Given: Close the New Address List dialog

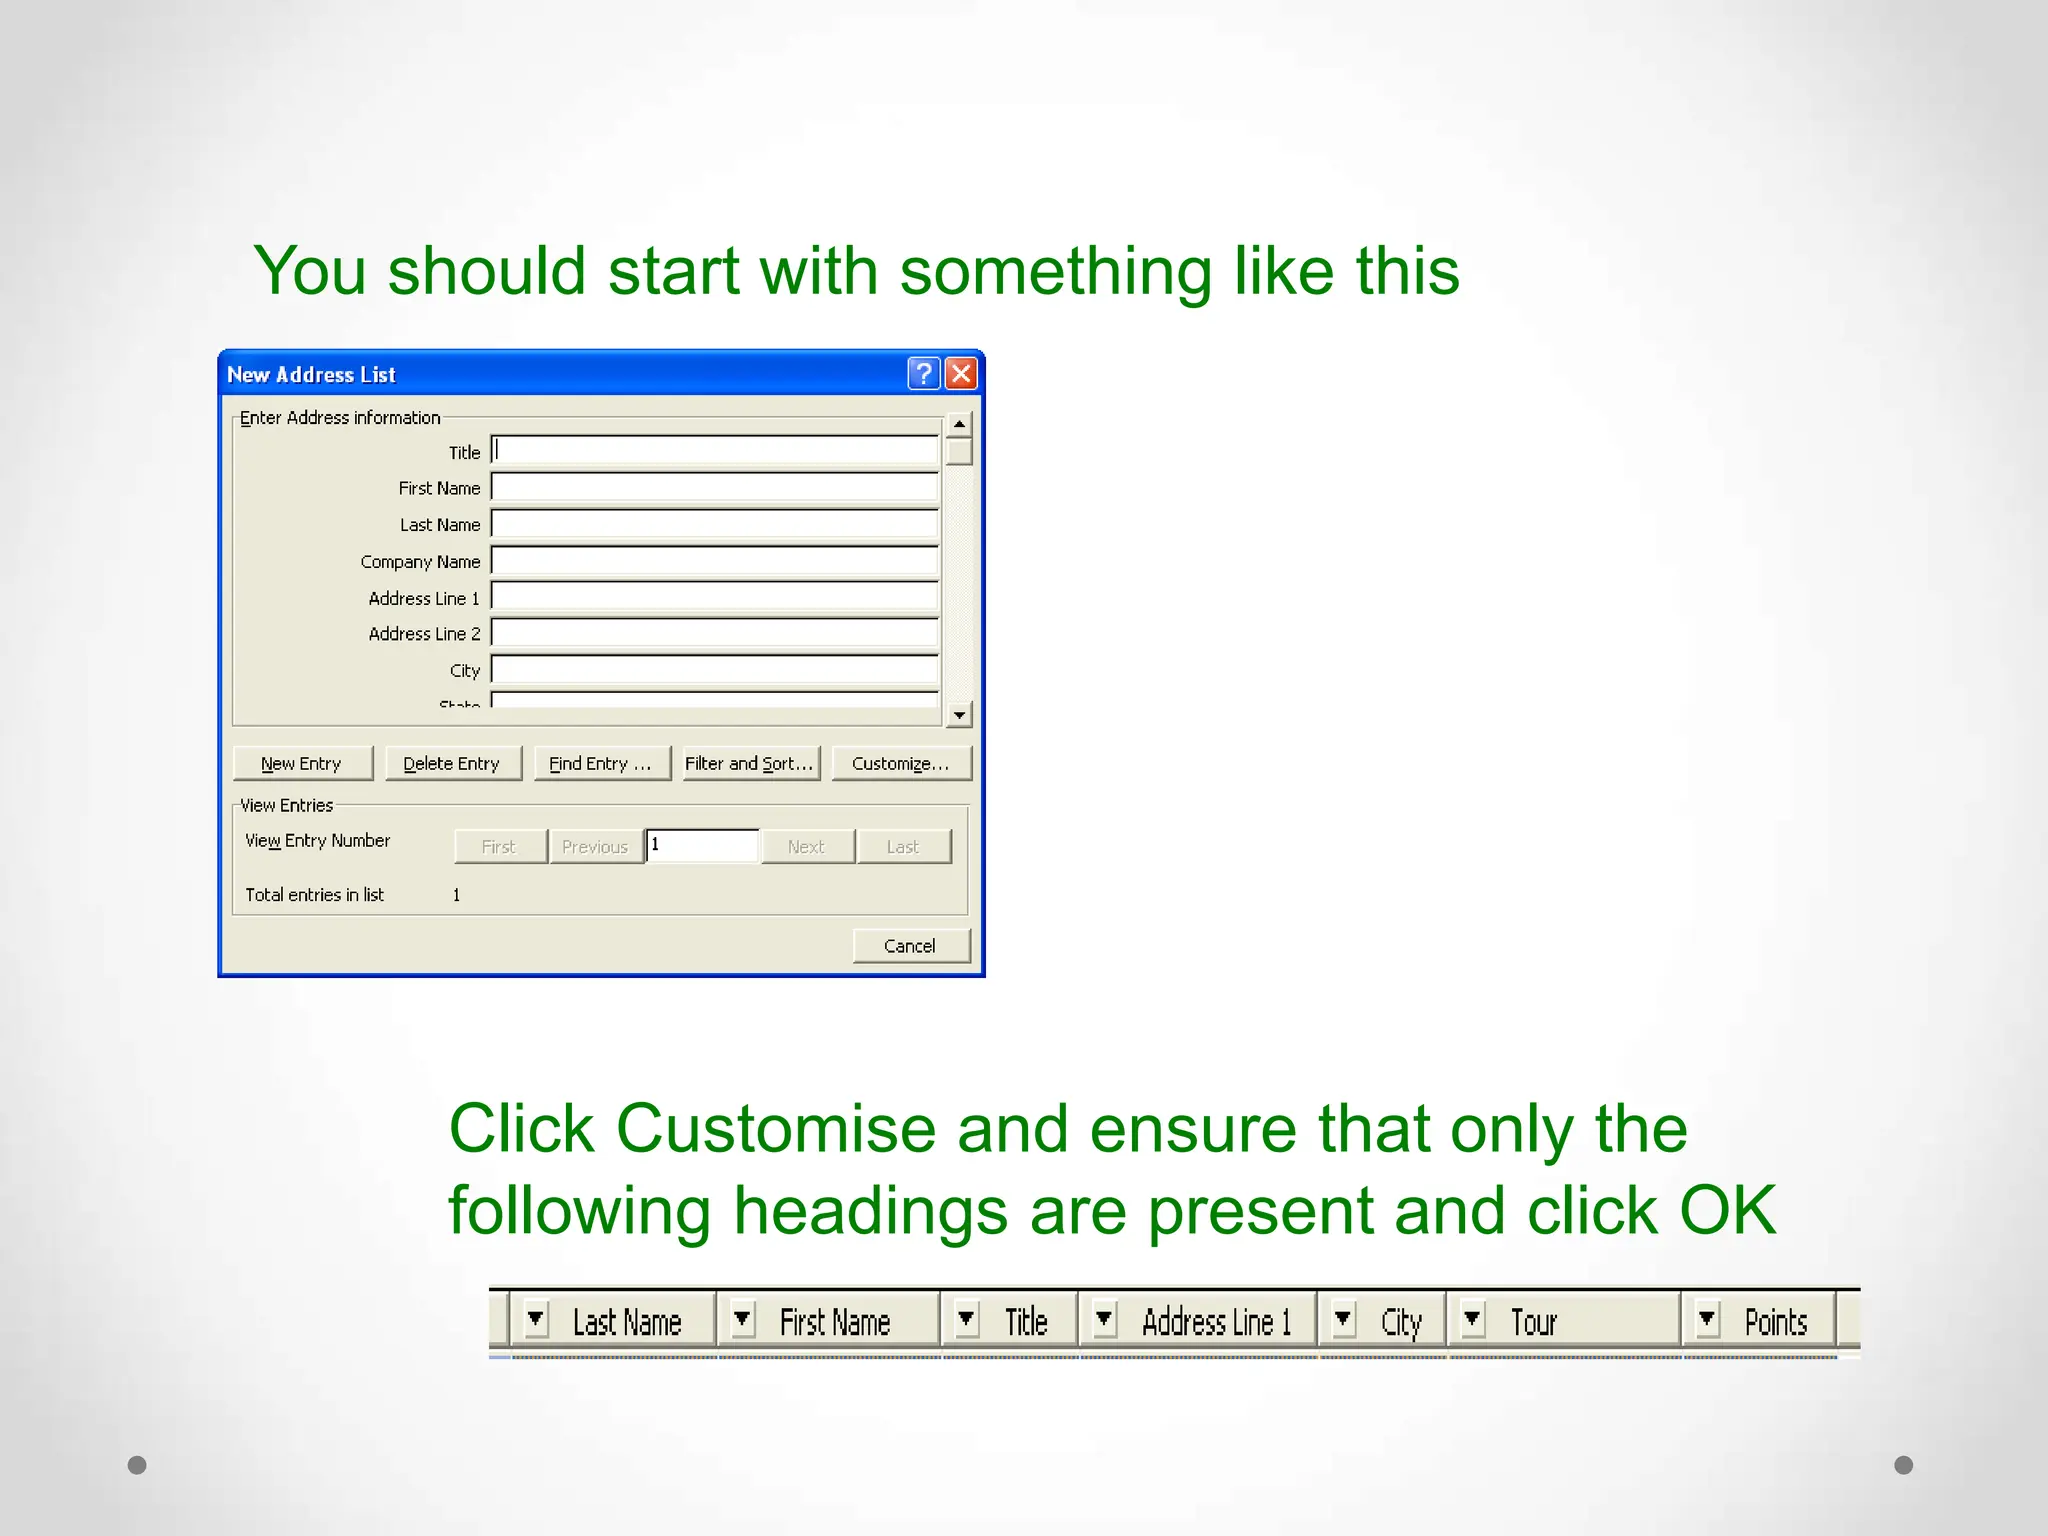Looking at the screenshot, I should pyautogui.click(x=961, y=374).
